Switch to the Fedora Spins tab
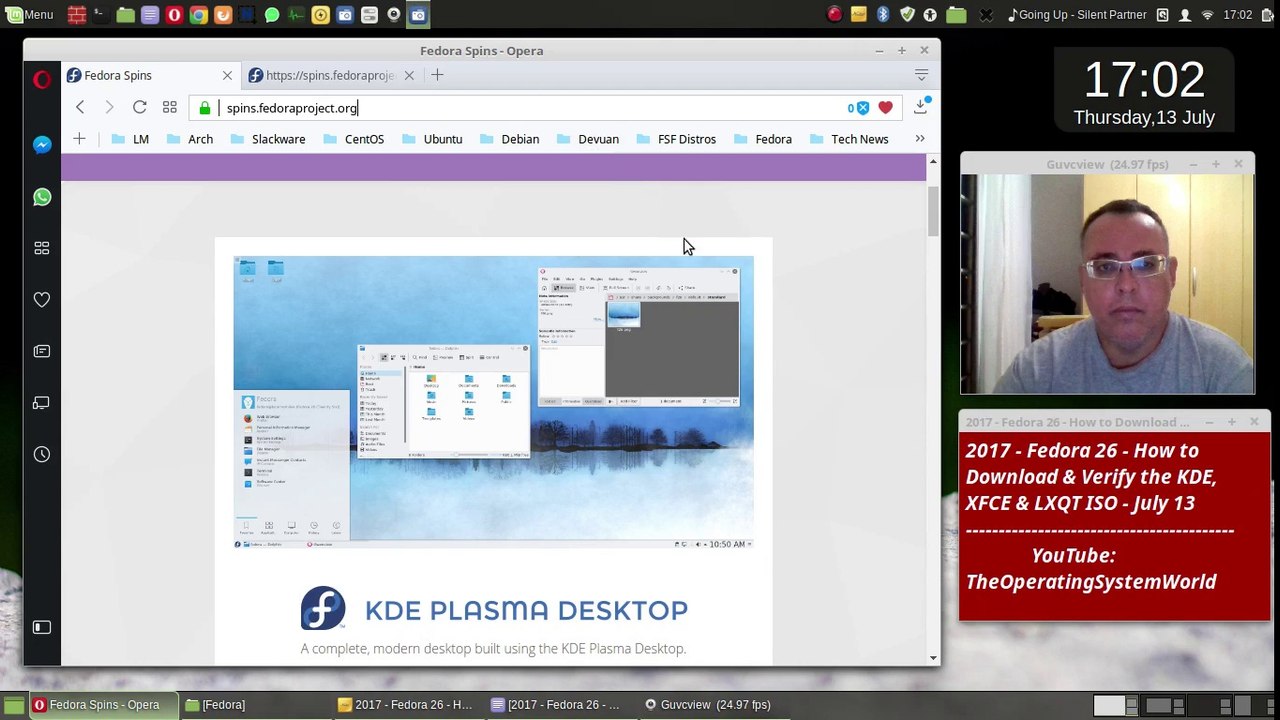This screenshot has height=720, width=1280. [x=150, y=75]
